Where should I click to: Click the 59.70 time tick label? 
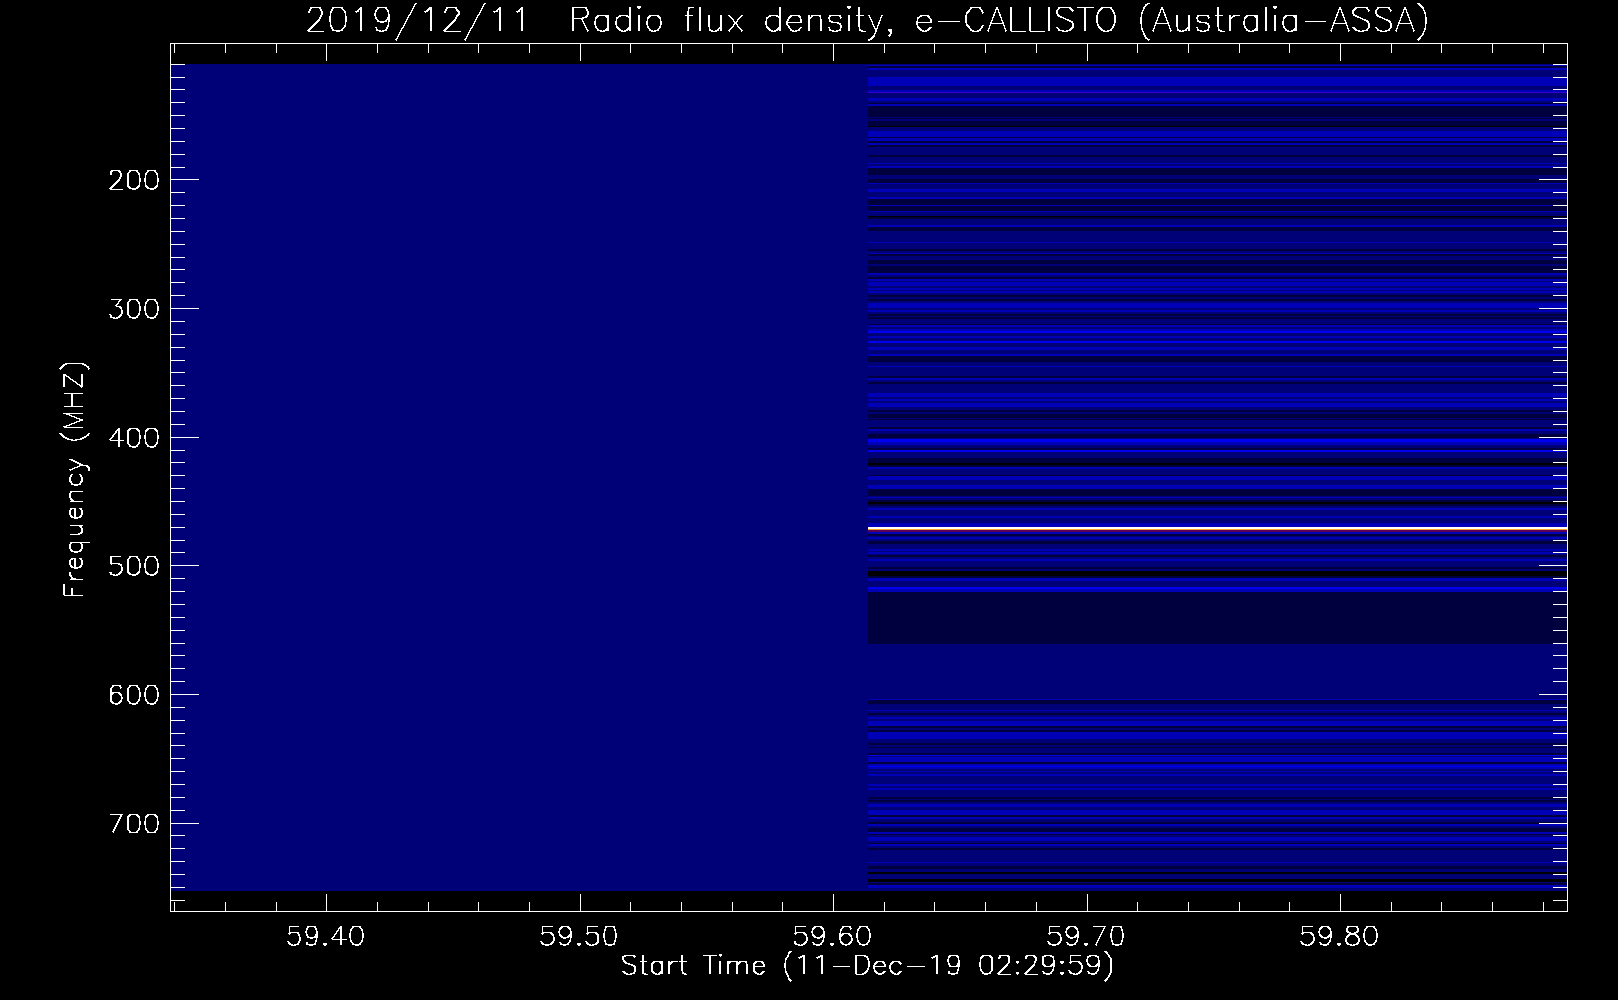coord(1085,937)
